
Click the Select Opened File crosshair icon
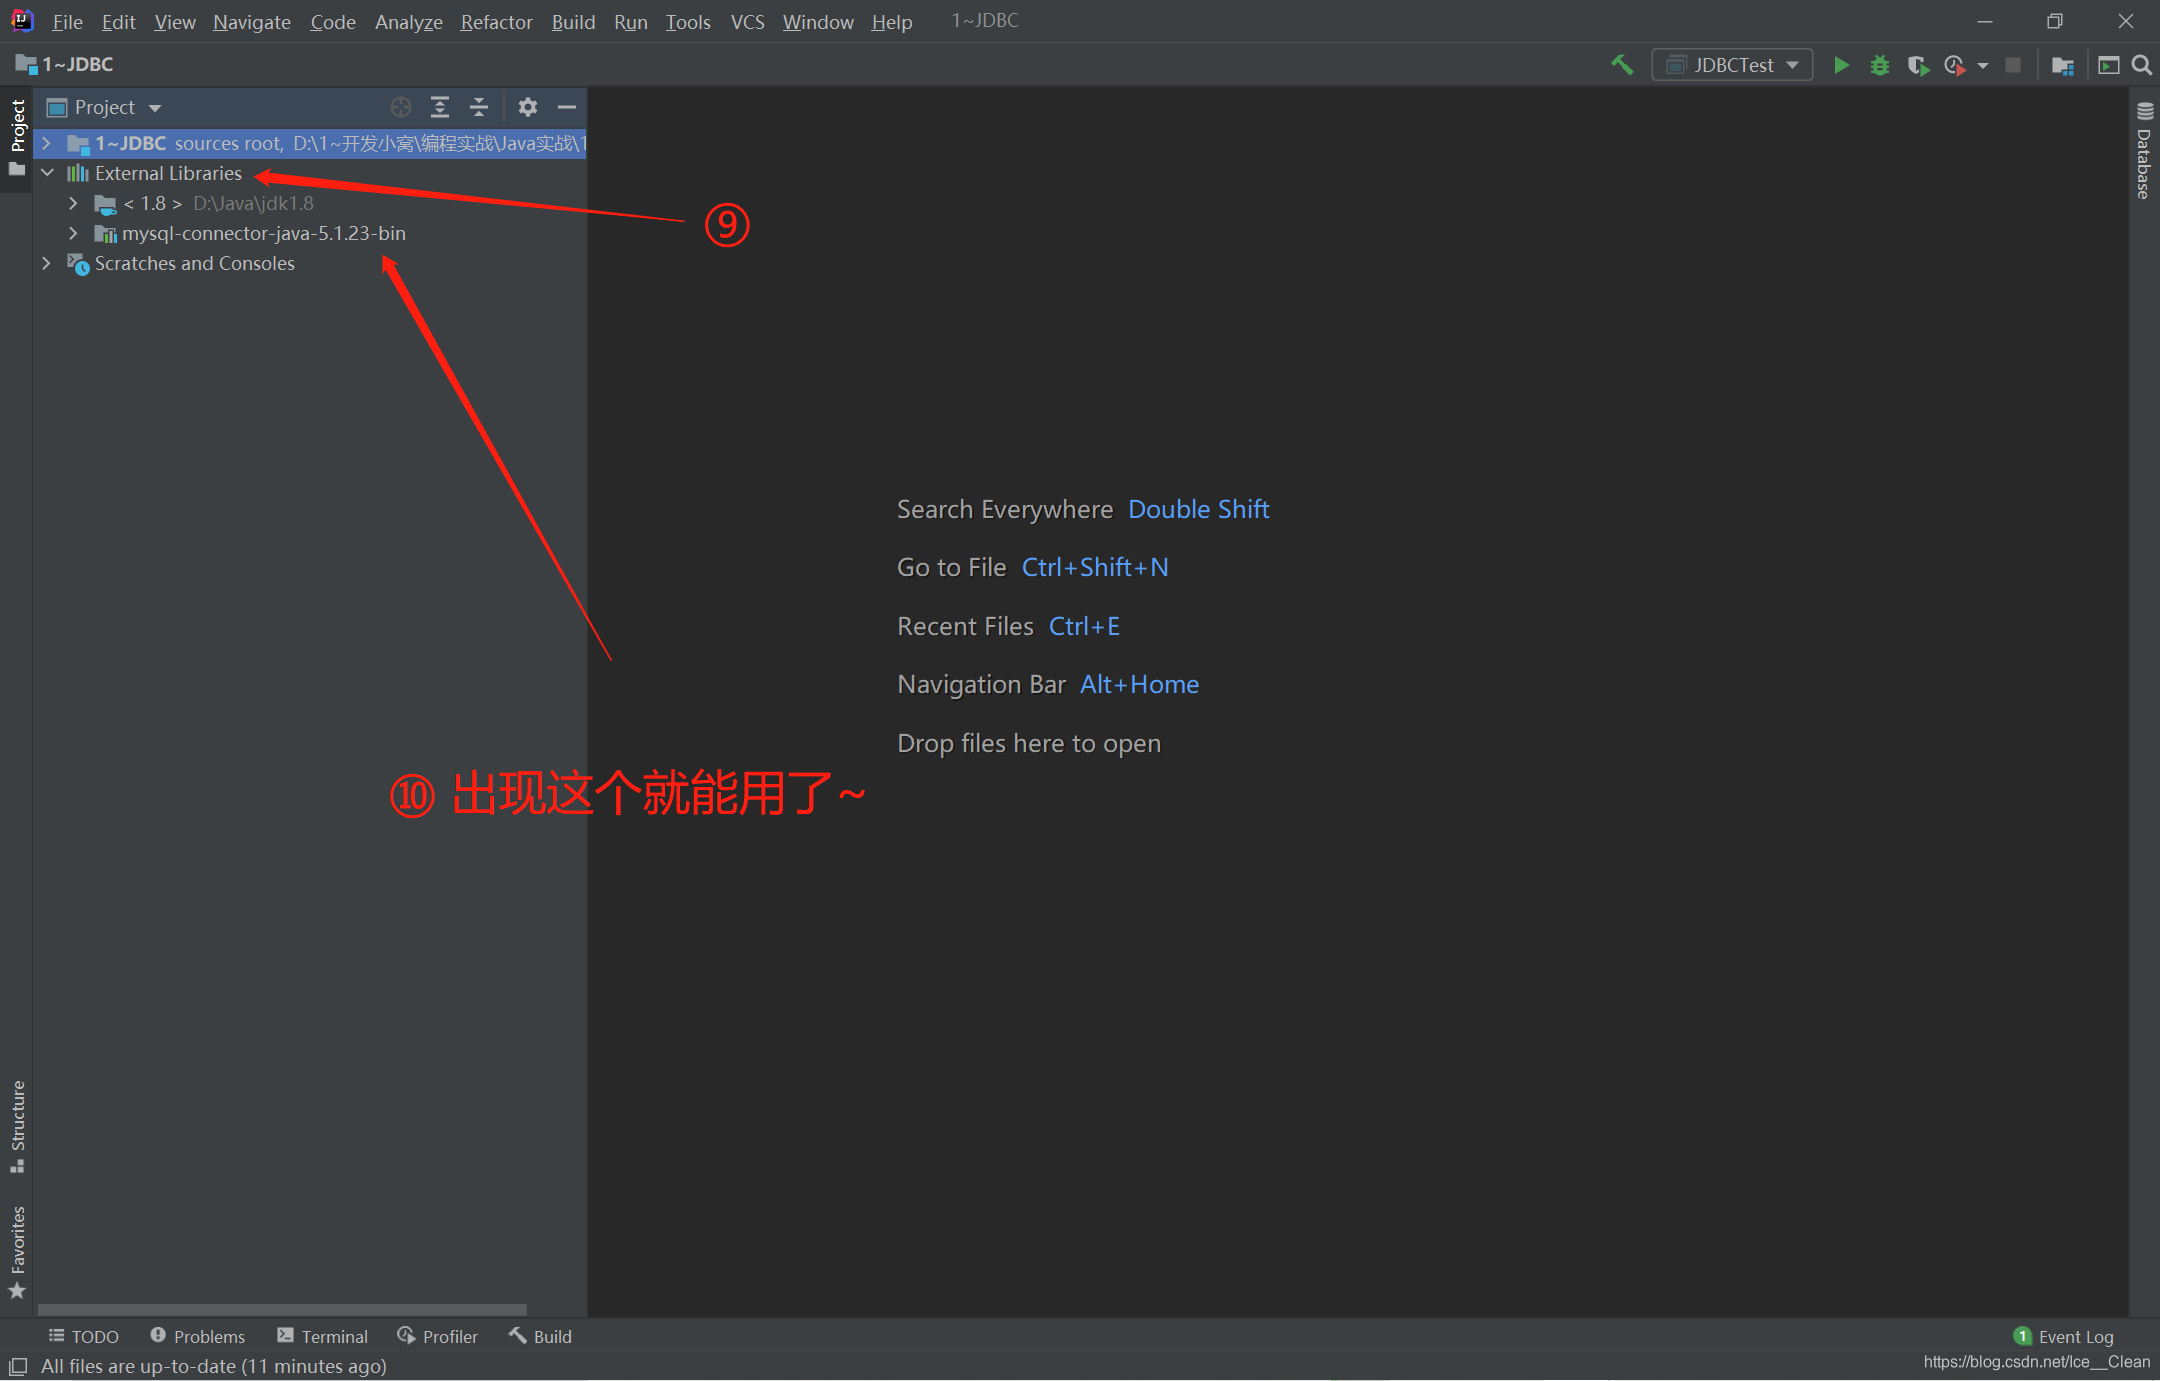click(x=401, y=107)
